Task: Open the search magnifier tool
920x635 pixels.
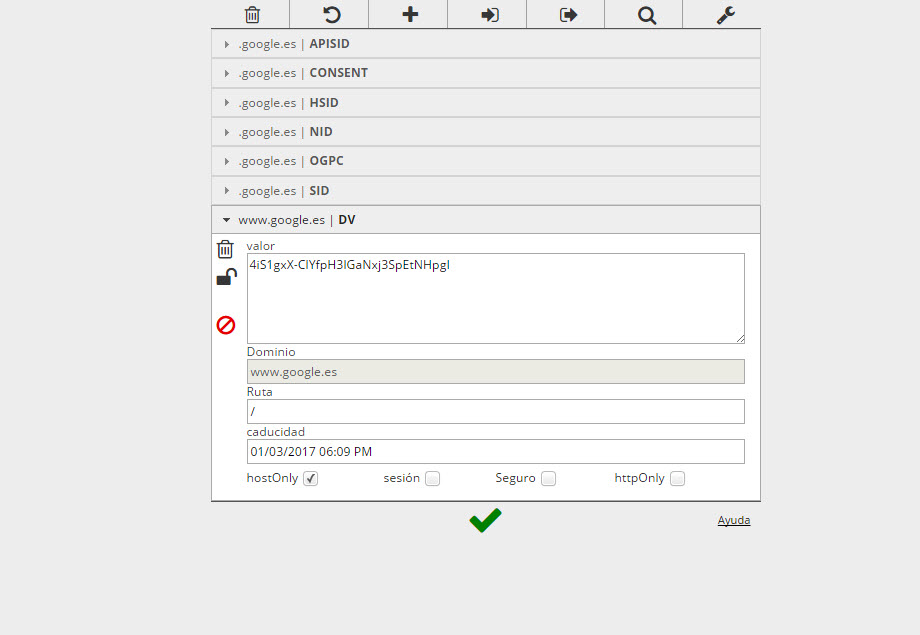Action: 646,15
